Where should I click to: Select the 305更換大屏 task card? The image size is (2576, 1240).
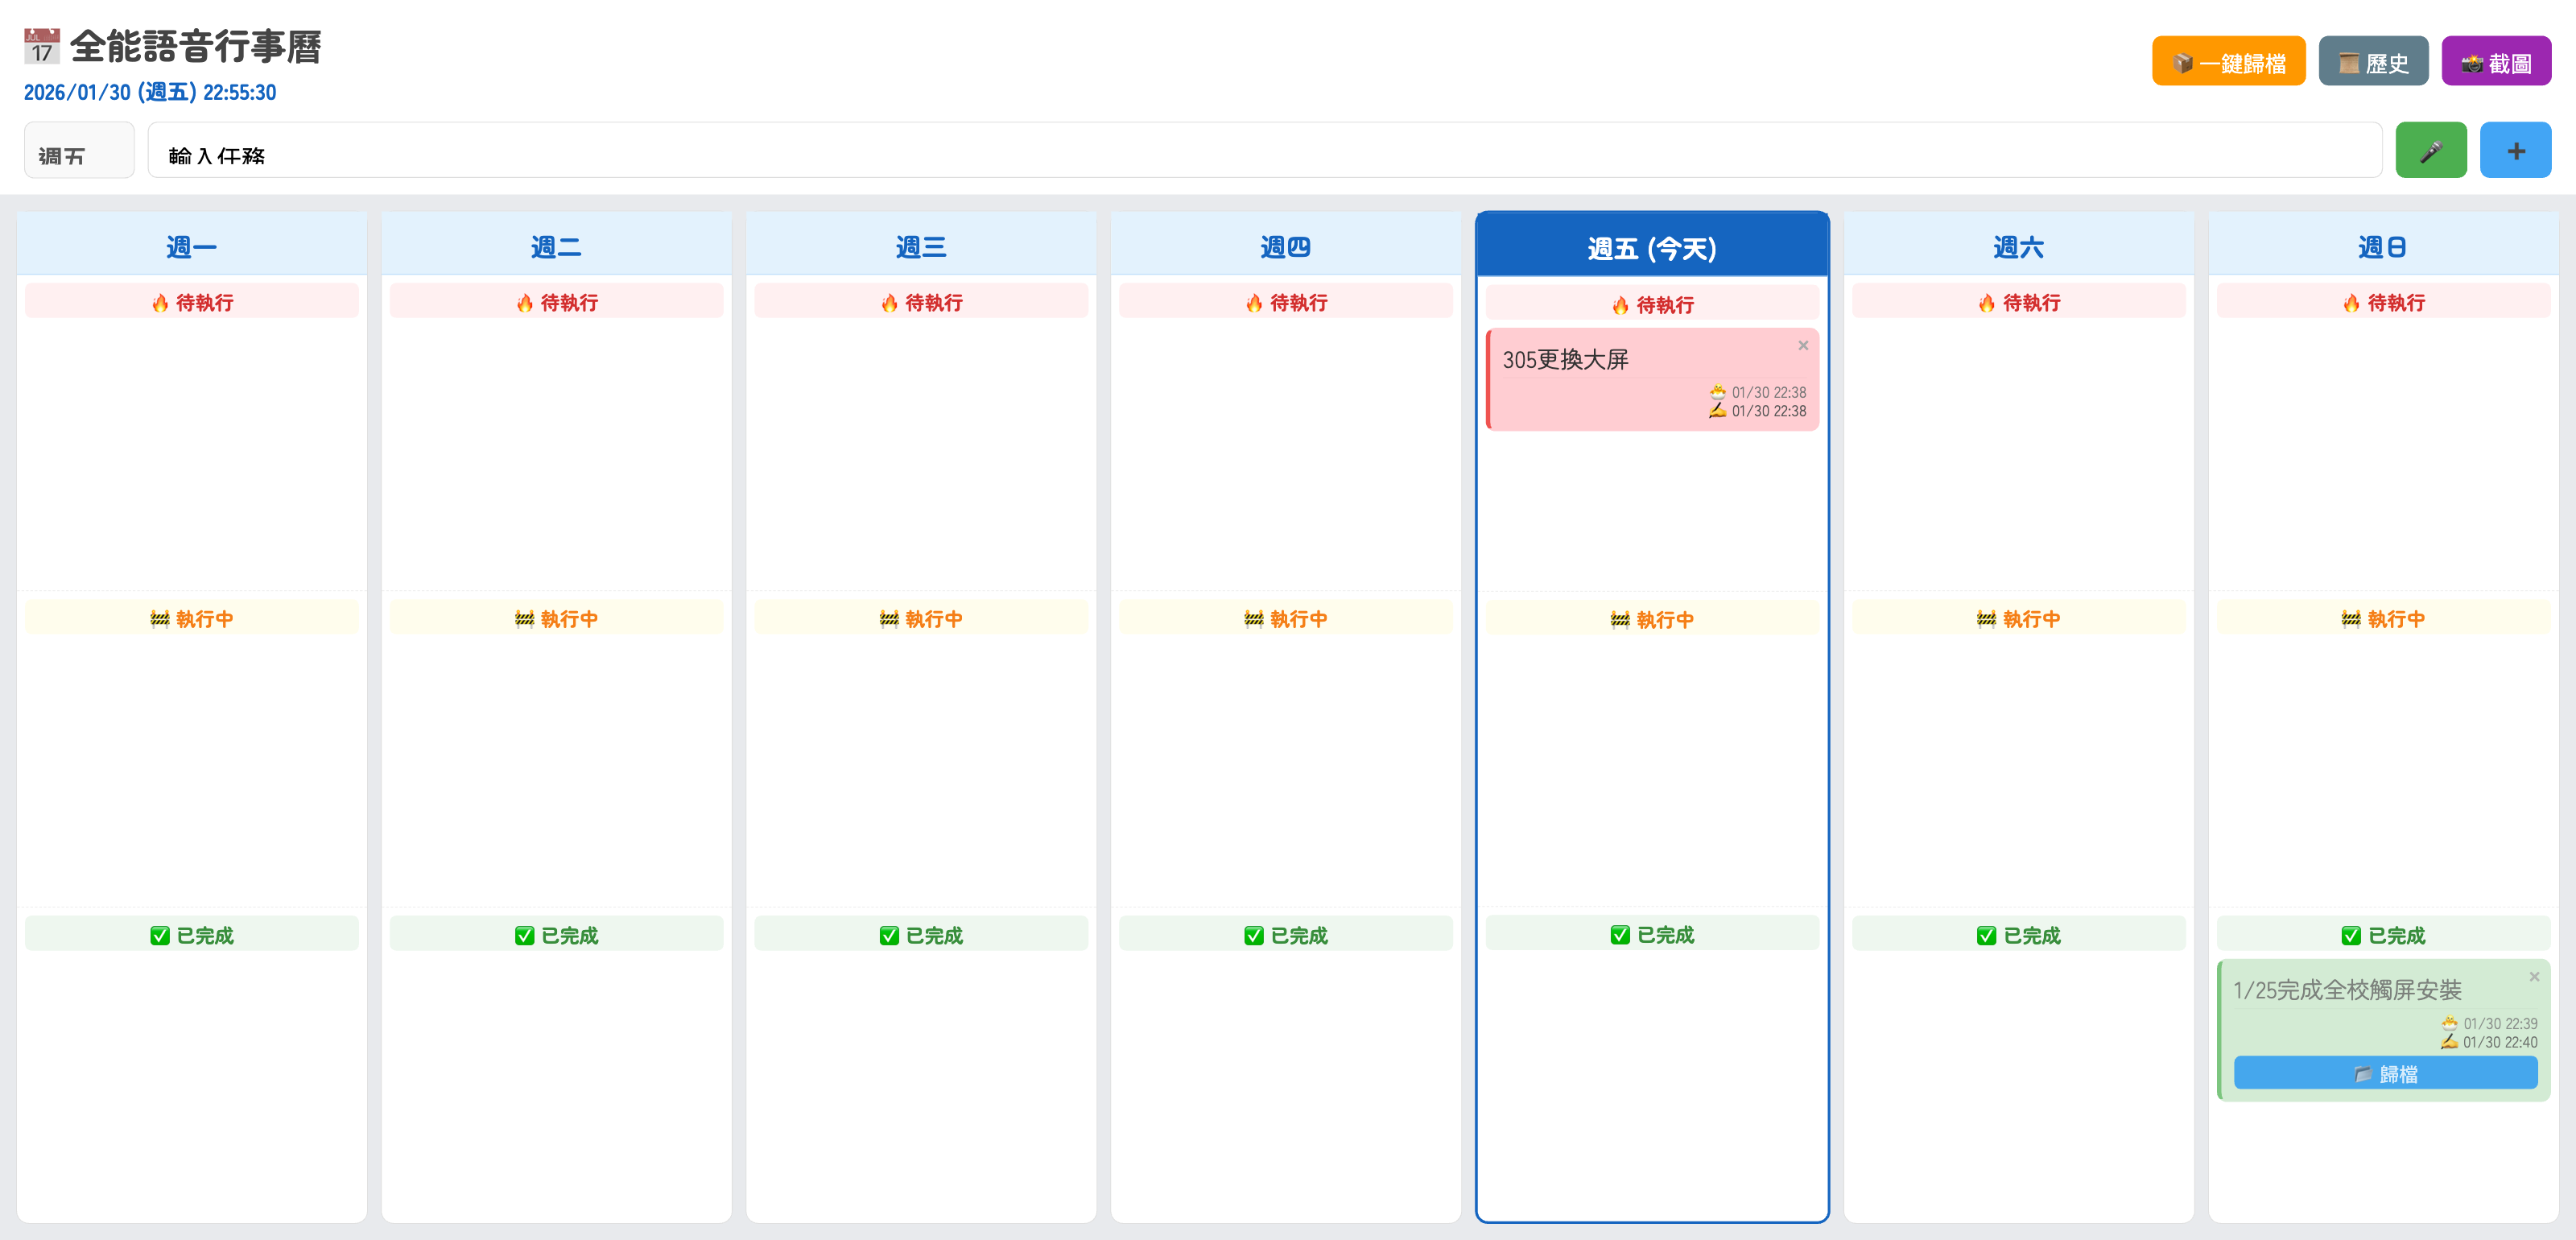[1652, 380]
